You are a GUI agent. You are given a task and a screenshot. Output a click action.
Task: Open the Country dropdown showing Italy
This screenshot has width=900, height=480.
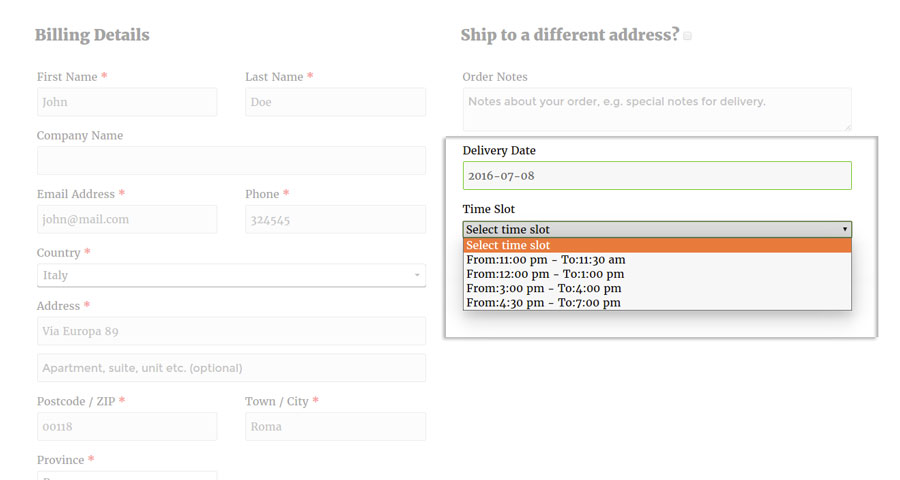(x=231, y=275)
